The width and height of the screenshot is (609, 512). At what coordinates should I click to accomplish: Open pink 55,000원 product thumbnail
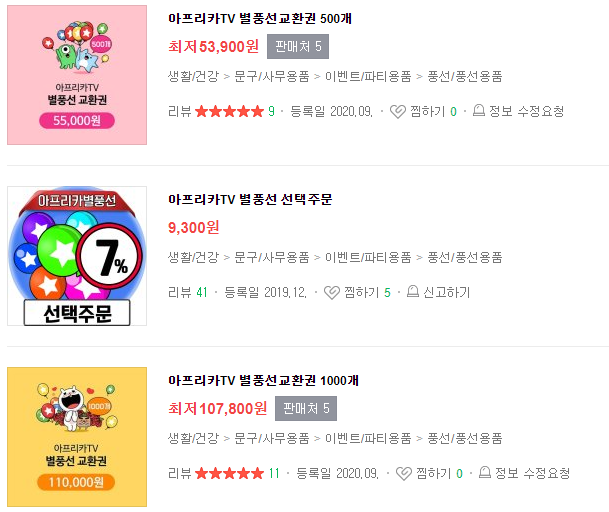point(77,75)
